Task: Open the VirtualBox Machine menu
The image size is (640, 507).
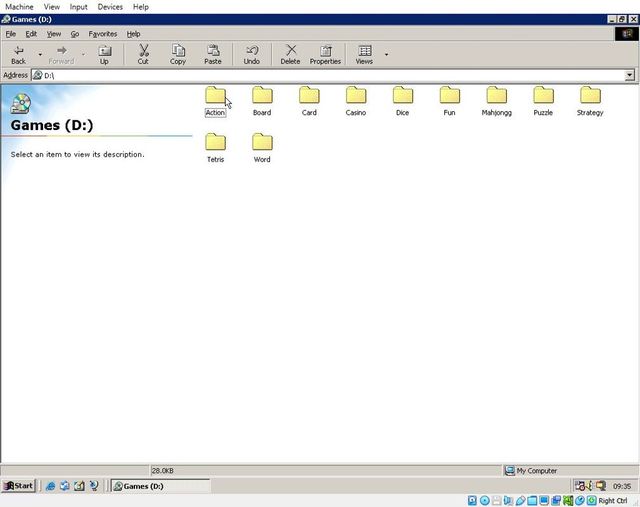Action: (19, 7)
